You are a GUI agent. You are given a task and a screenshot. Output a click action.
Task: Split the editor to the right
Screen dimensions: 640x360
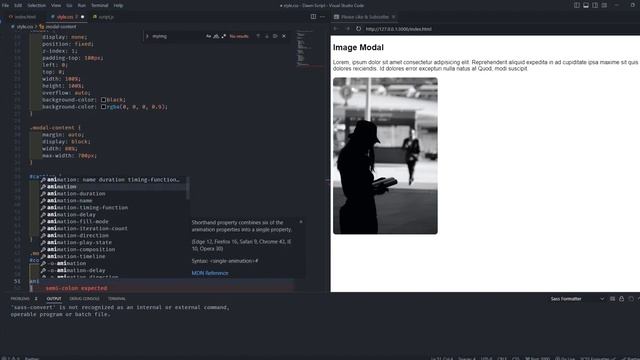coord(313,17)
